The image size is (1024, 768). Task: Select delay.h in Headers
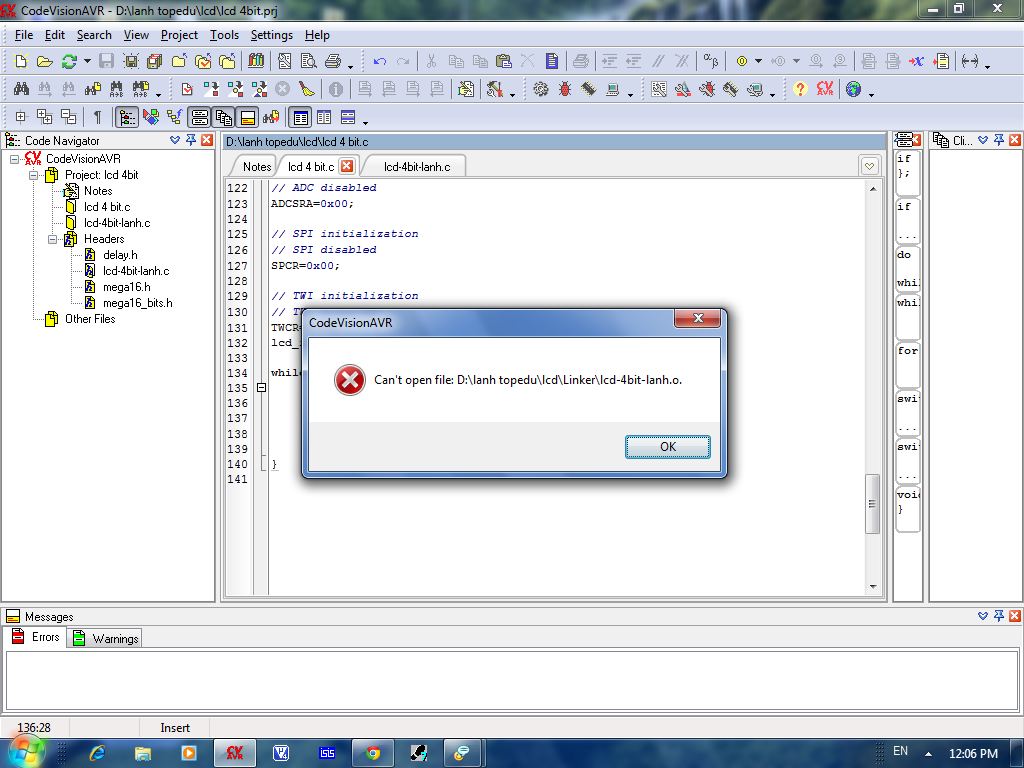120,255
